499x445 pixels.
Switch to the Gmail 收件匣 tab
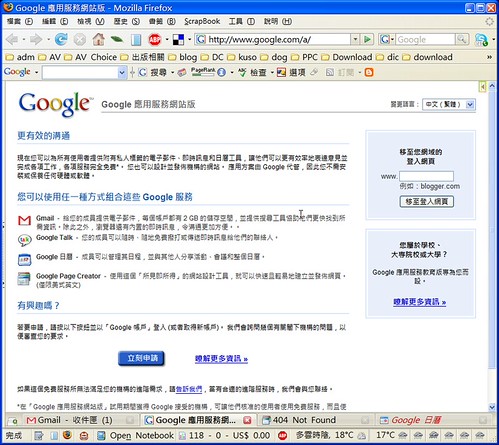tap(80, 420)
